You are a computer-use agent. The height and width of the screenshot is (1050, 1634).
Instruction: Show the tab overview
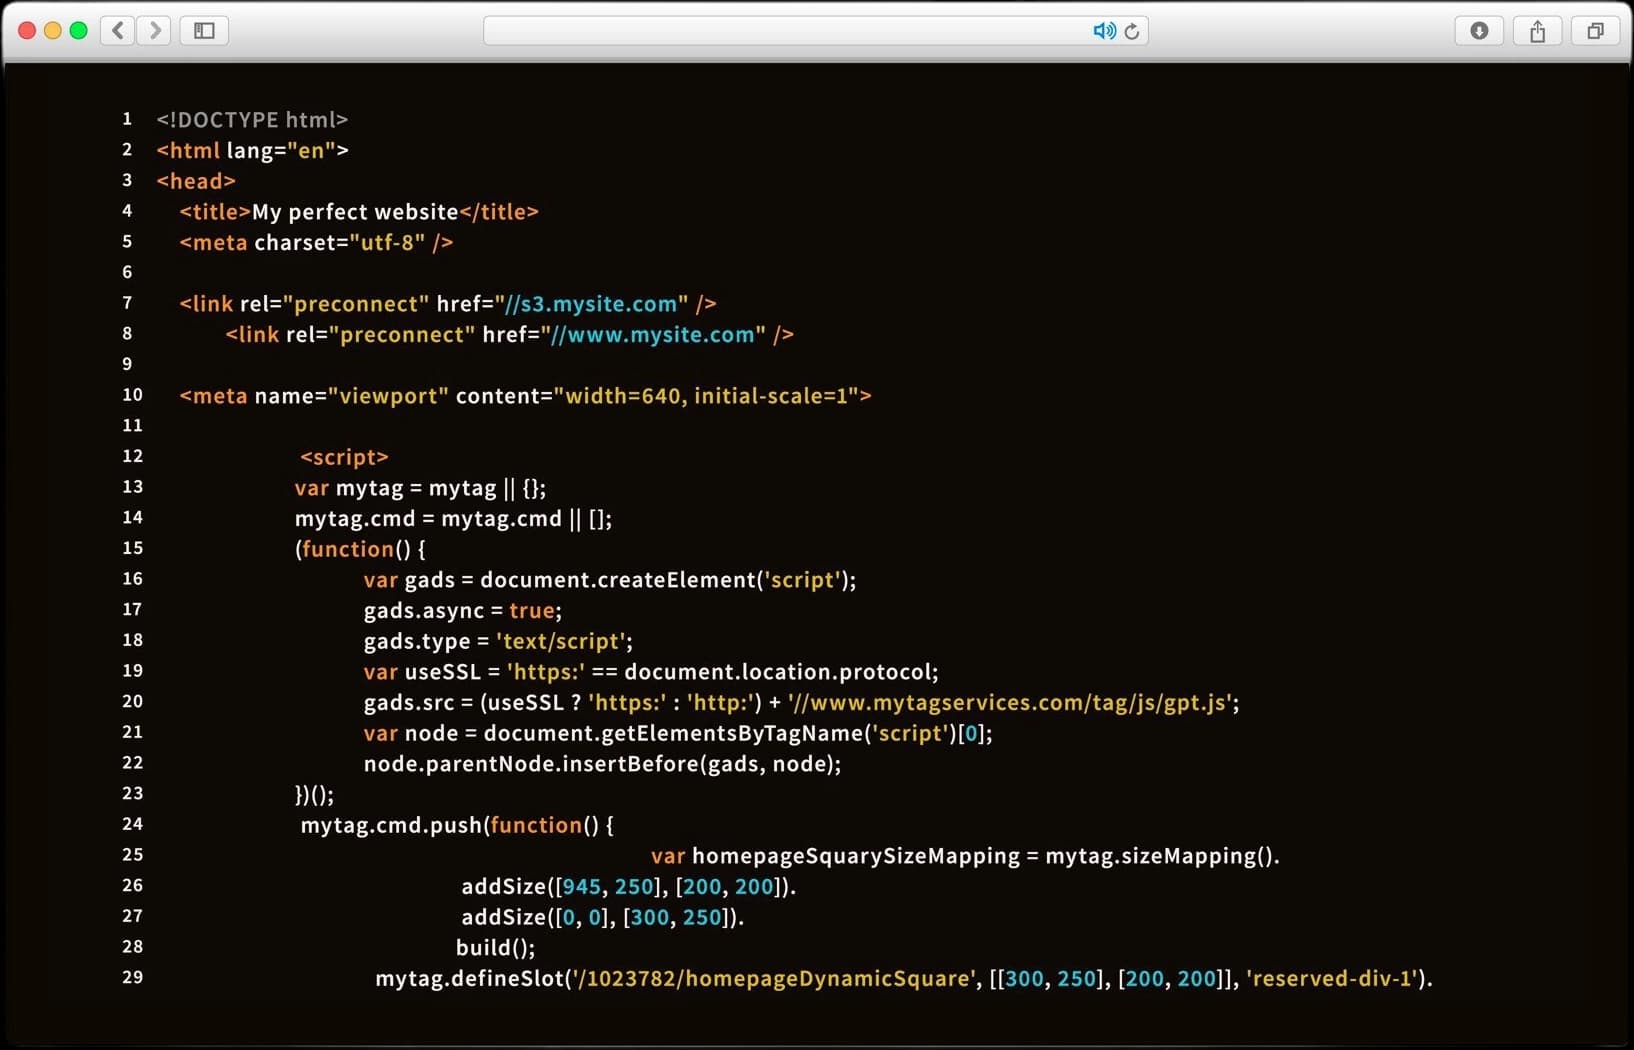(1595, 31)
